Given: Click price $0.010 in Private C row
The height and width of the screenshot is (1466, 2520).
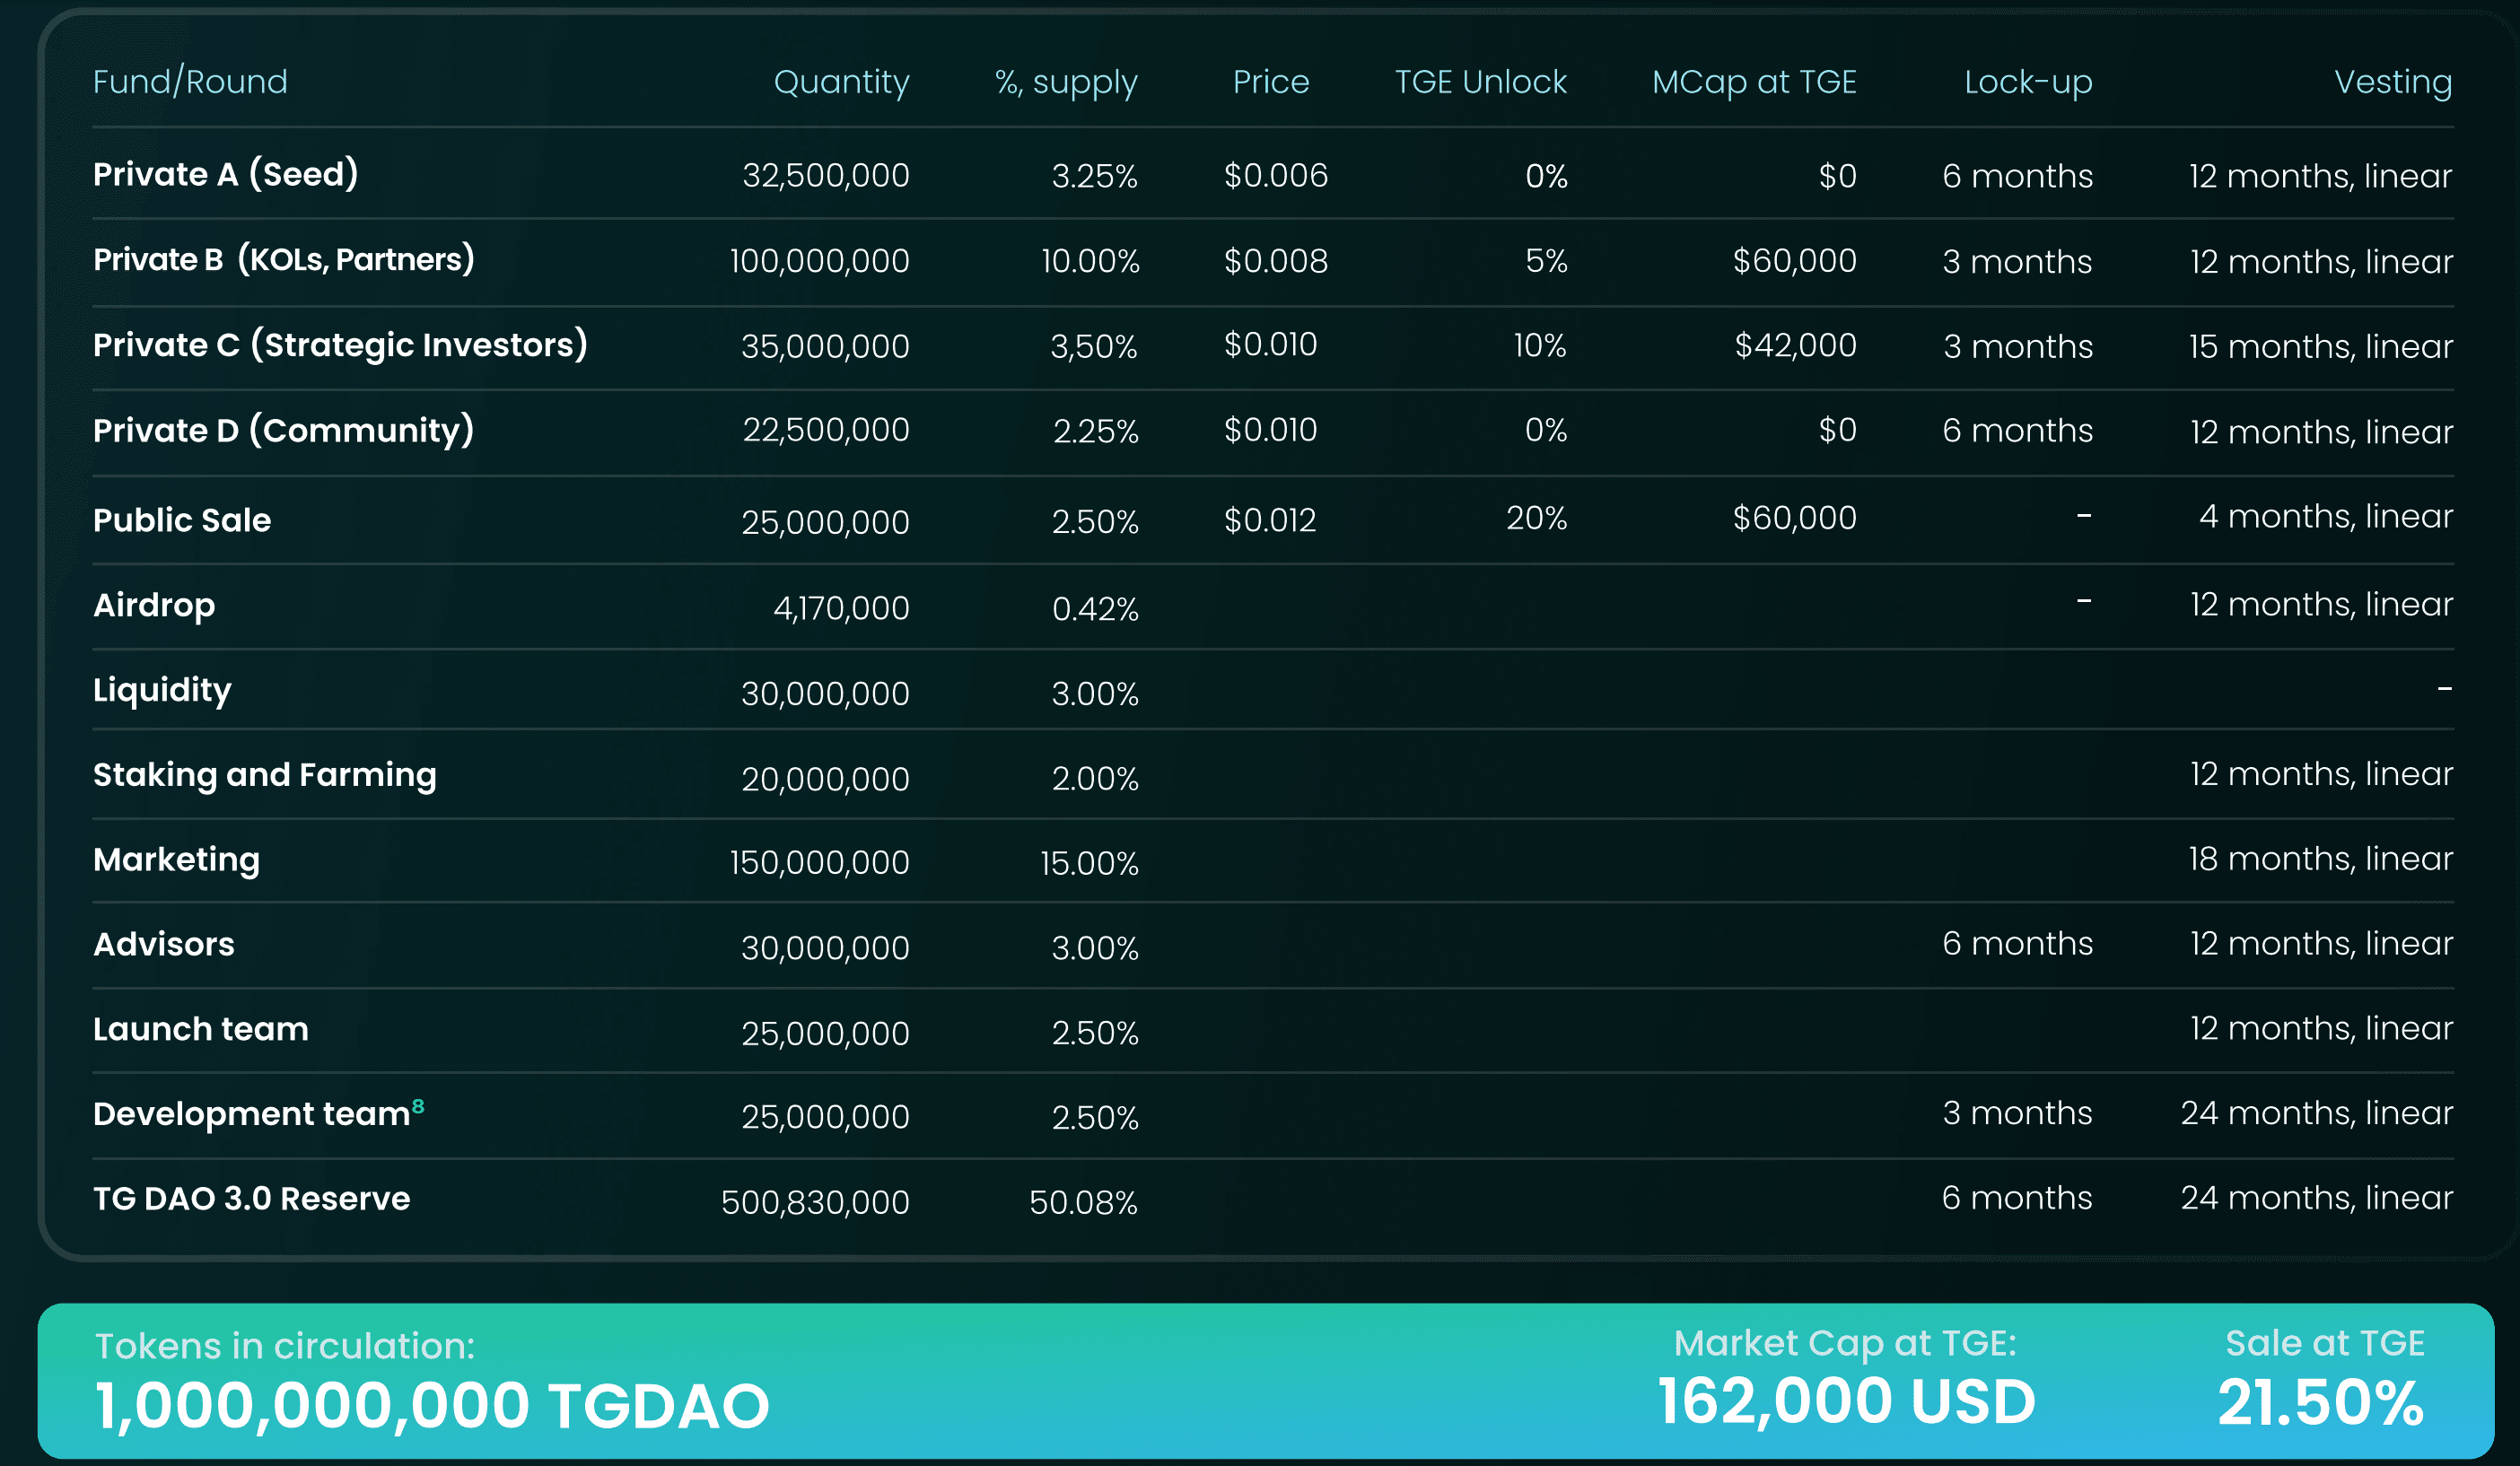Looking at the screenshot, I should pyautogui.click(x=1270, y=345).
